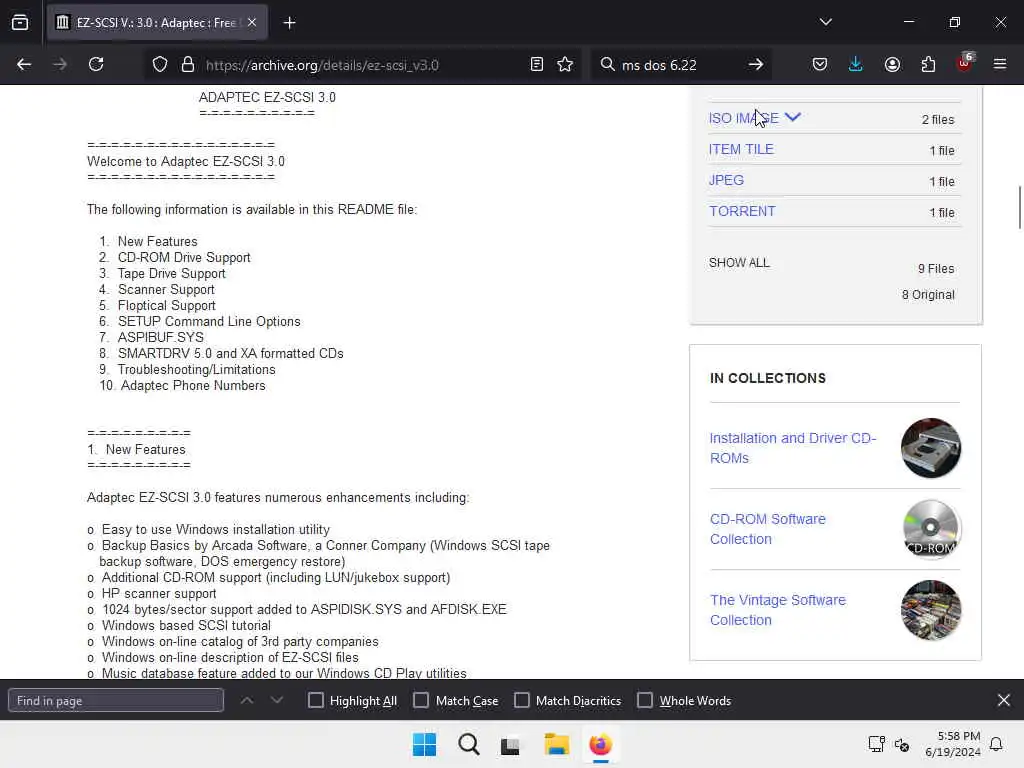Download the TORRENT file
Image resolution: width=1024 pixels, height=768 pixels.
pos(743,211)
